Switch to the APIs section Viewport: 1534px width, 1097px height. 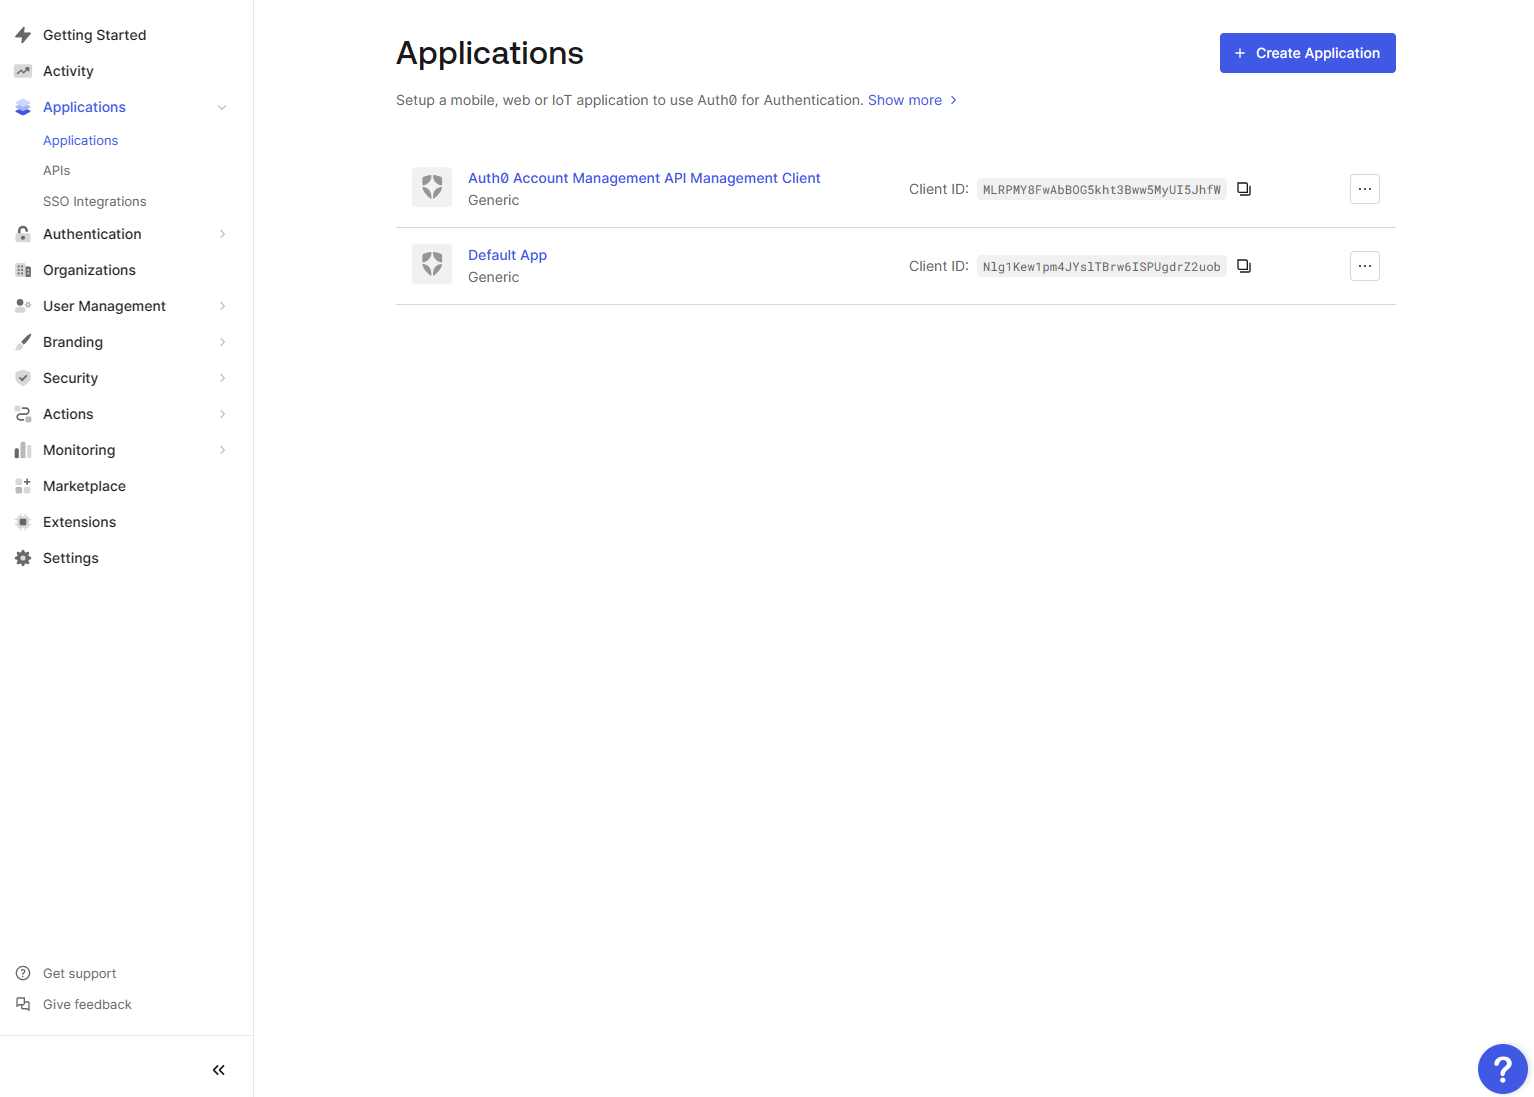56,170
